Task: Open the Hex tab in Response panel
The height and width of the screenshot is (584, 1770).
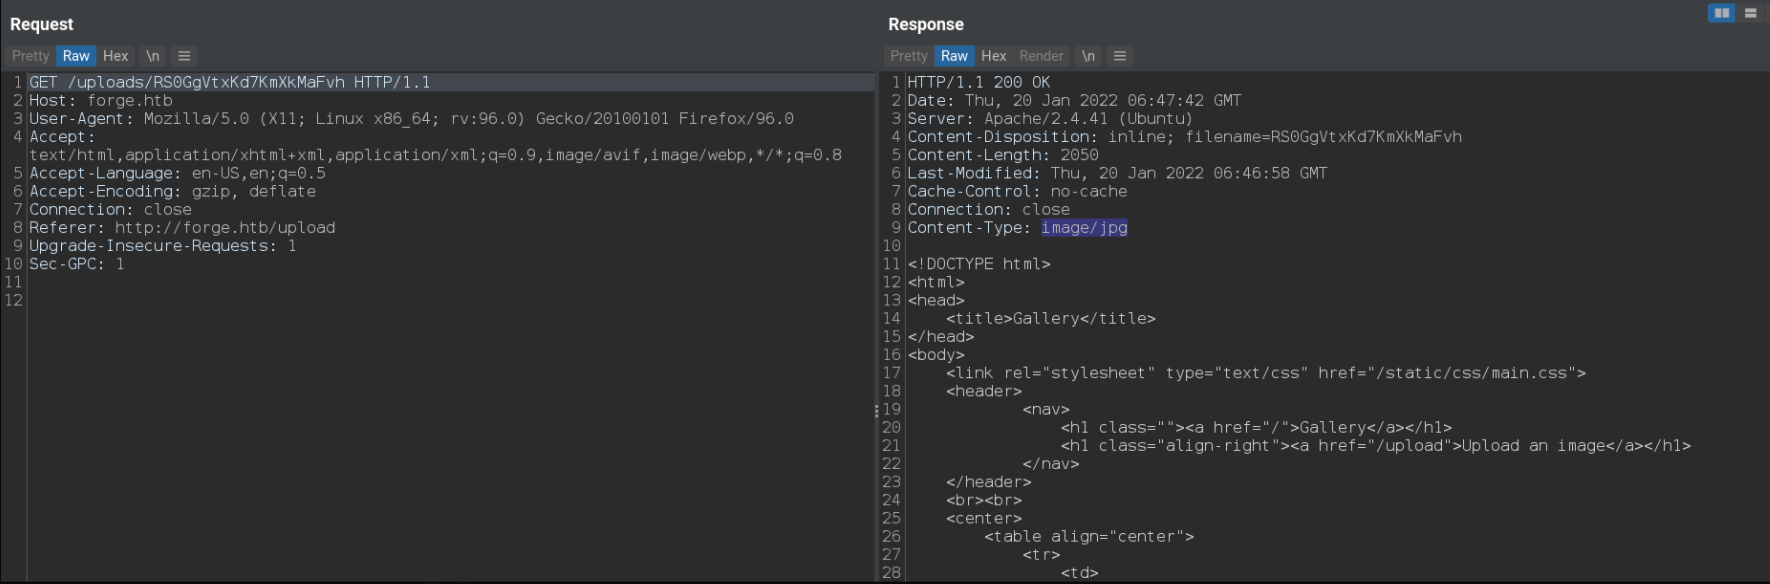Action: pyautogui.click(x=994, y=56)
